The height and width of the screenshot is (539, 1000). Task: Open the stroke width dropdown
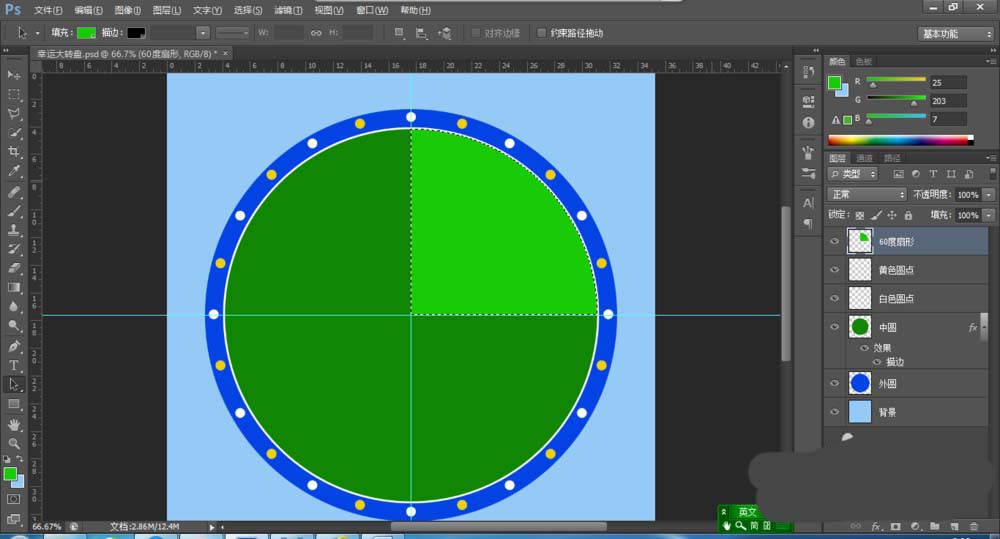(203, 33)
